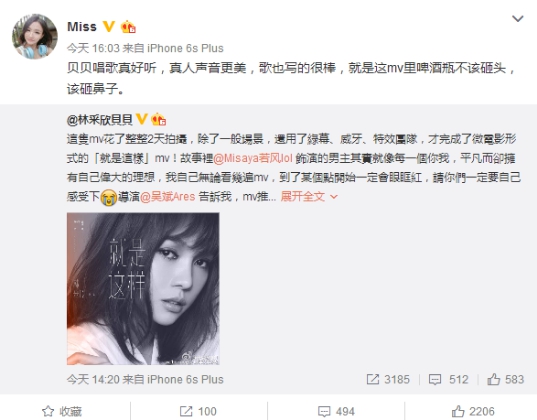Image resolution: width=537 pixels, height=420 pixels.
Task: Click the gold V verified badge beside Miss
Action: tap(109, 26)
